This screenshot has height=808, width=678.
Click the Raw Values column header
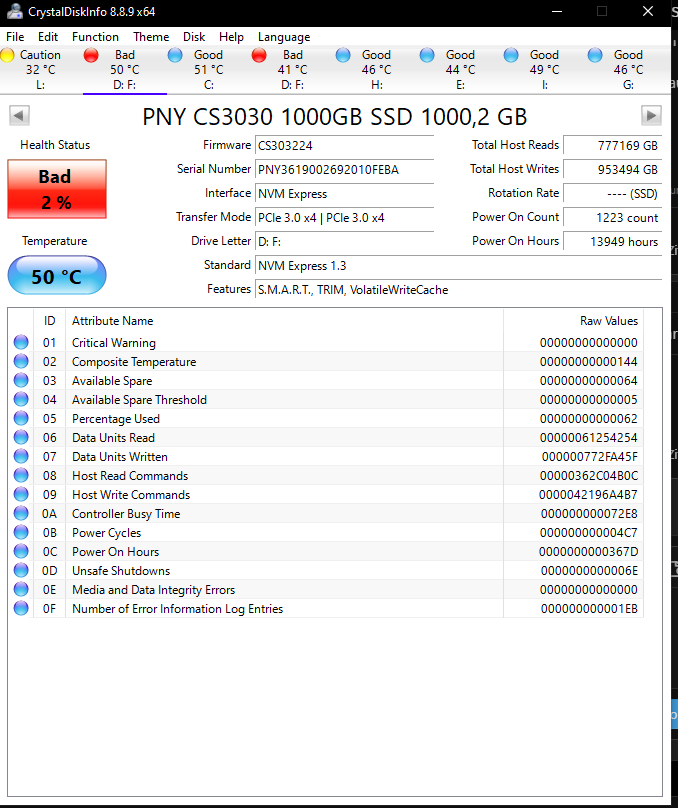pyautogui.click(x=573, y=321)
